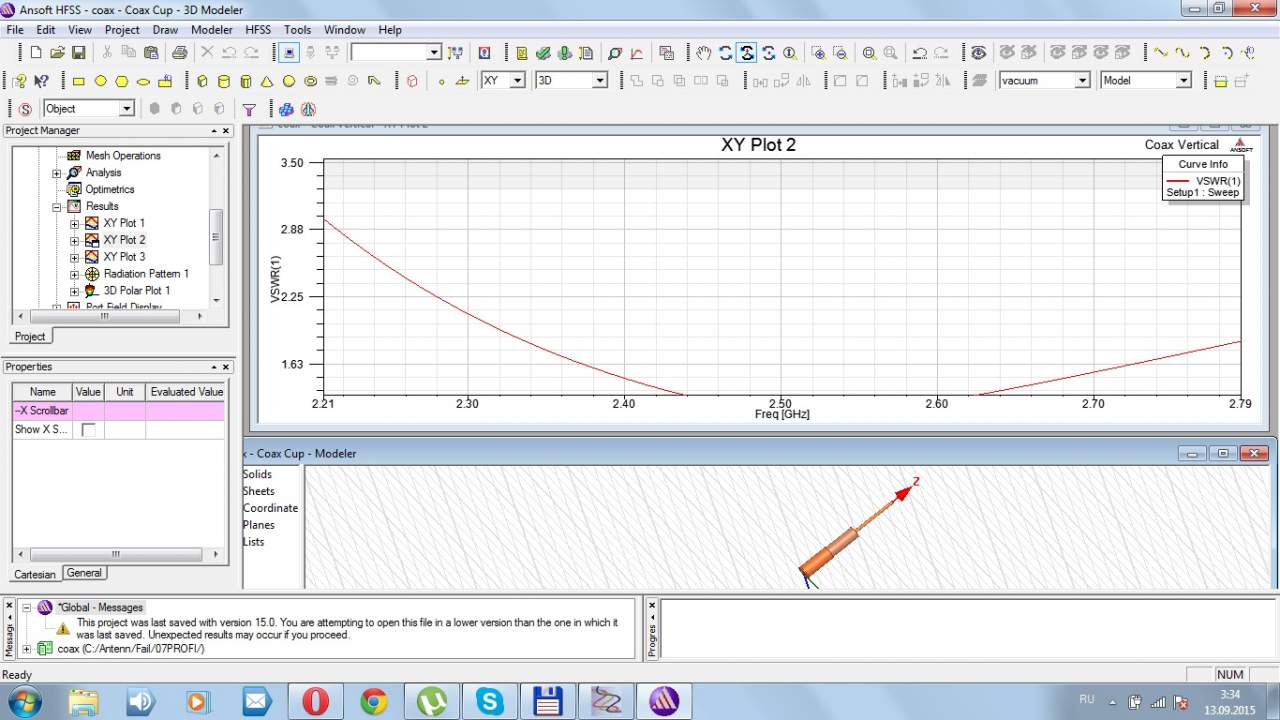This screenshot has height=720, width=1280.
Task: Select the Draw cone tool
Action: click(x=267, y=81)
